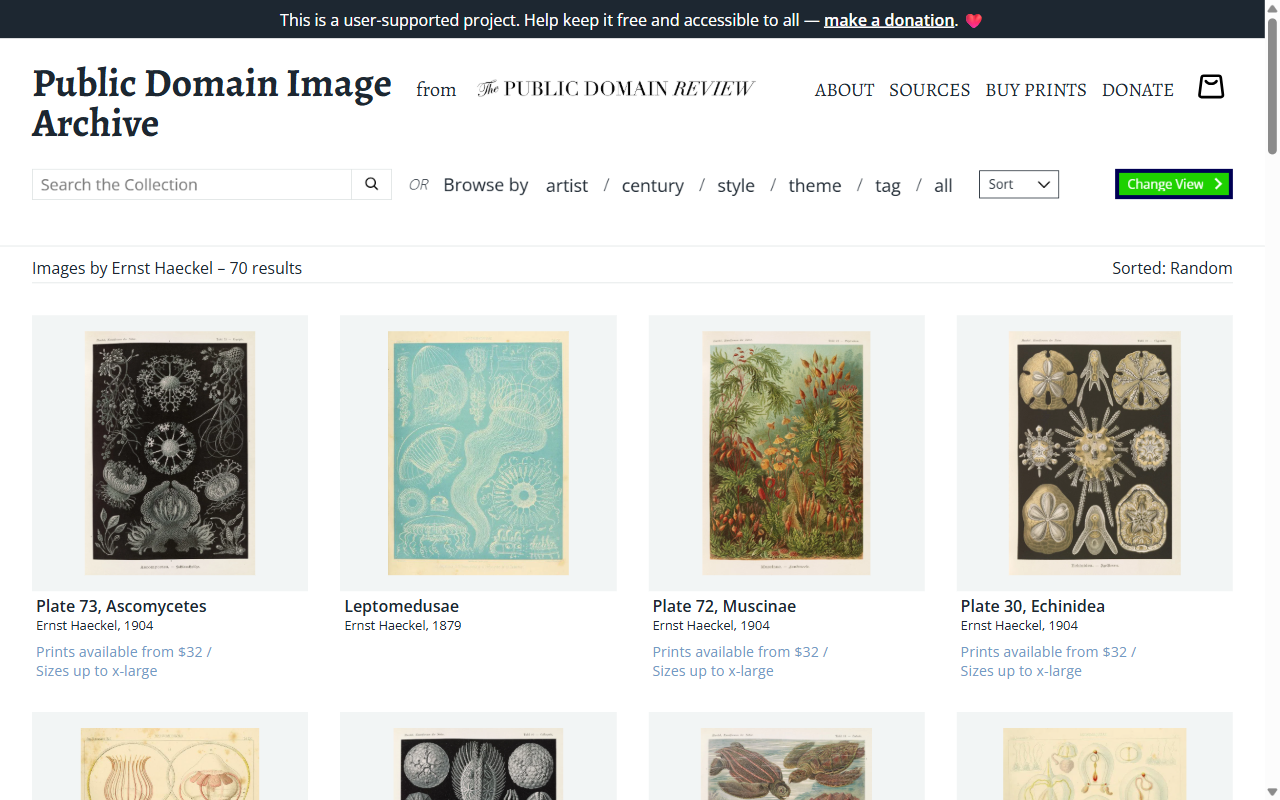Click 'Images by Ernst Haeckel – 70 results' text

coord(167,268)
